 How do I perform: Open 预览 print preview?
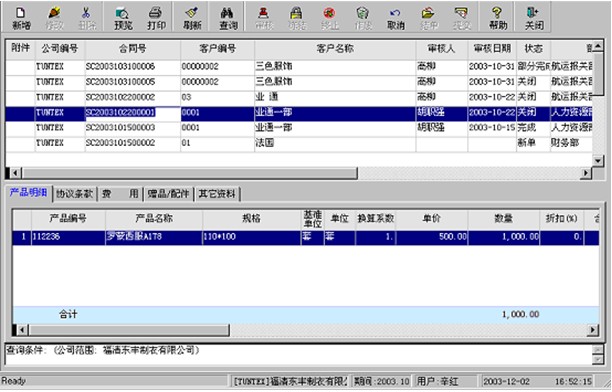pyautogui.click(x=123, y=18)
